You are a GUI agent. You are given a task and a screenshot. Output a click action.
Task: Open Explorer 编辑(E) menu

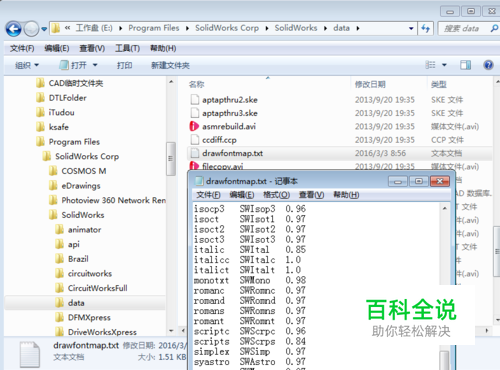pyautogui.click(x=57, y=49)
